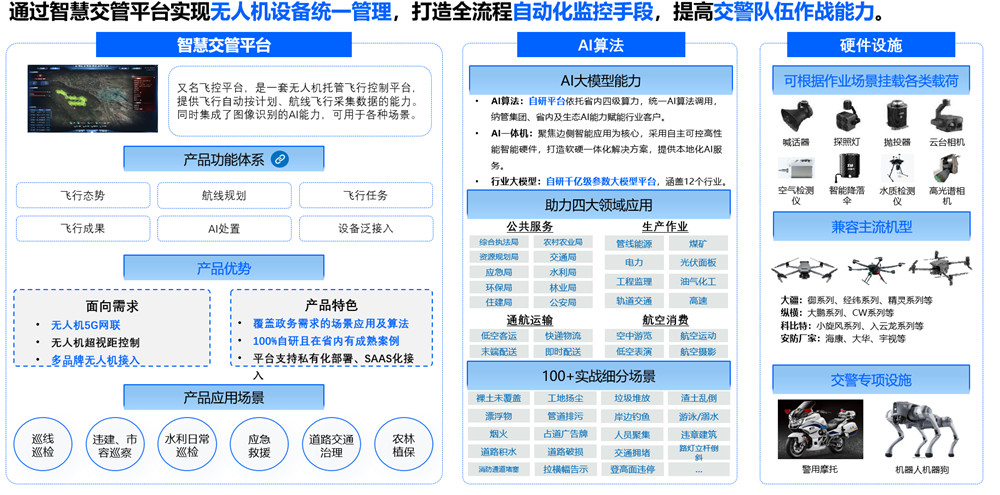
Task: Click the 人员聚集 scenario tag
Action: 632,434
